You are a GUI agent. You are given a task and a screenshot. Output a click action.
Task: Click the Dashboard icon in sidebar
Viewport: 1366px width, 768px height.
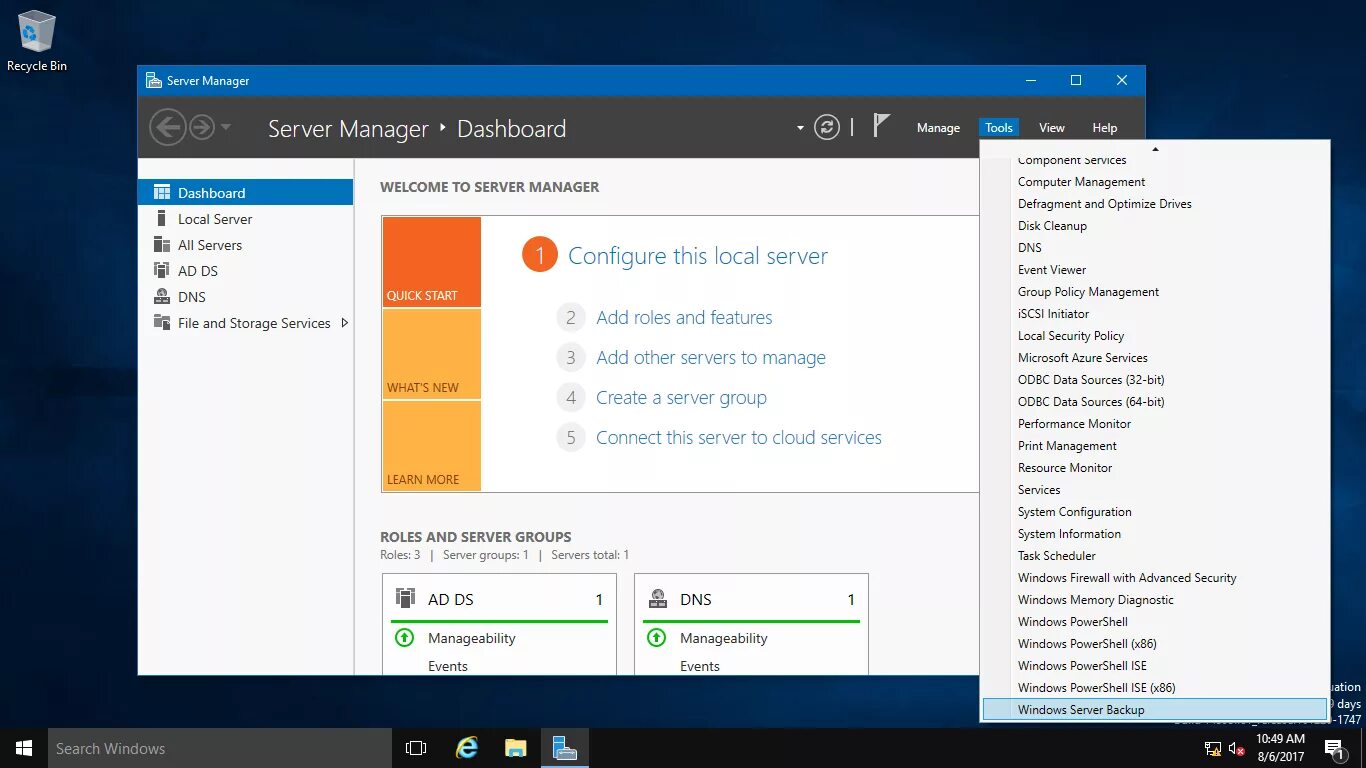(161, 192)
